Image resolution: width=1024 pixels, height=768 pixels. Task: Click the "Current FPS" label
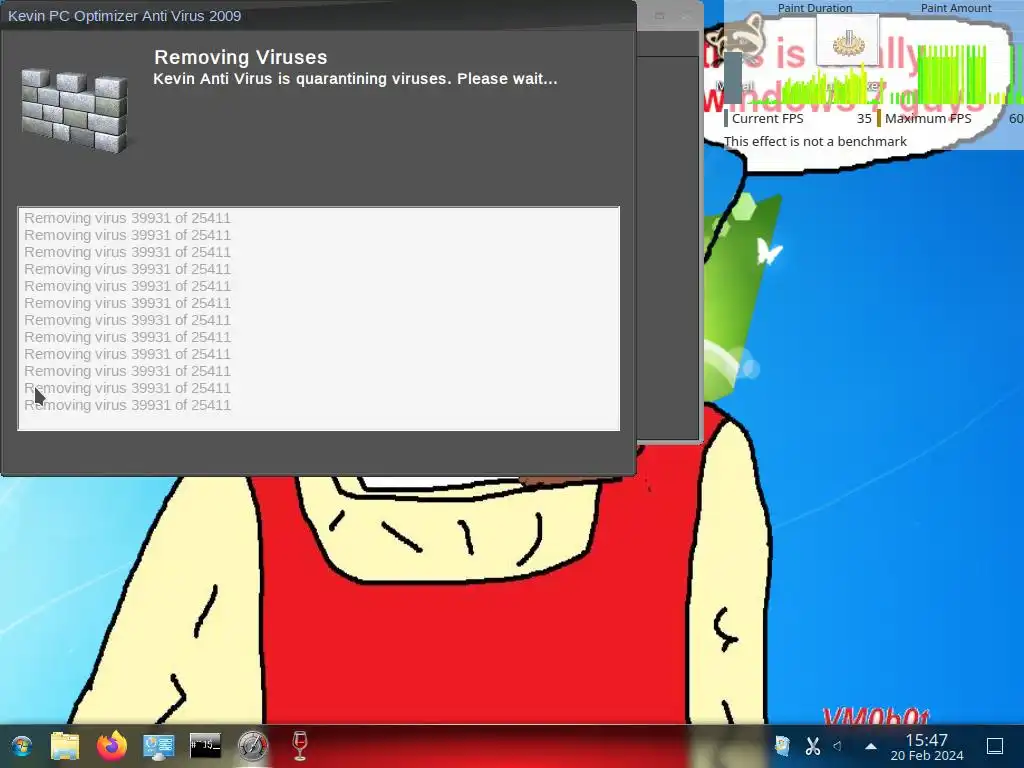tap(767, 118)
